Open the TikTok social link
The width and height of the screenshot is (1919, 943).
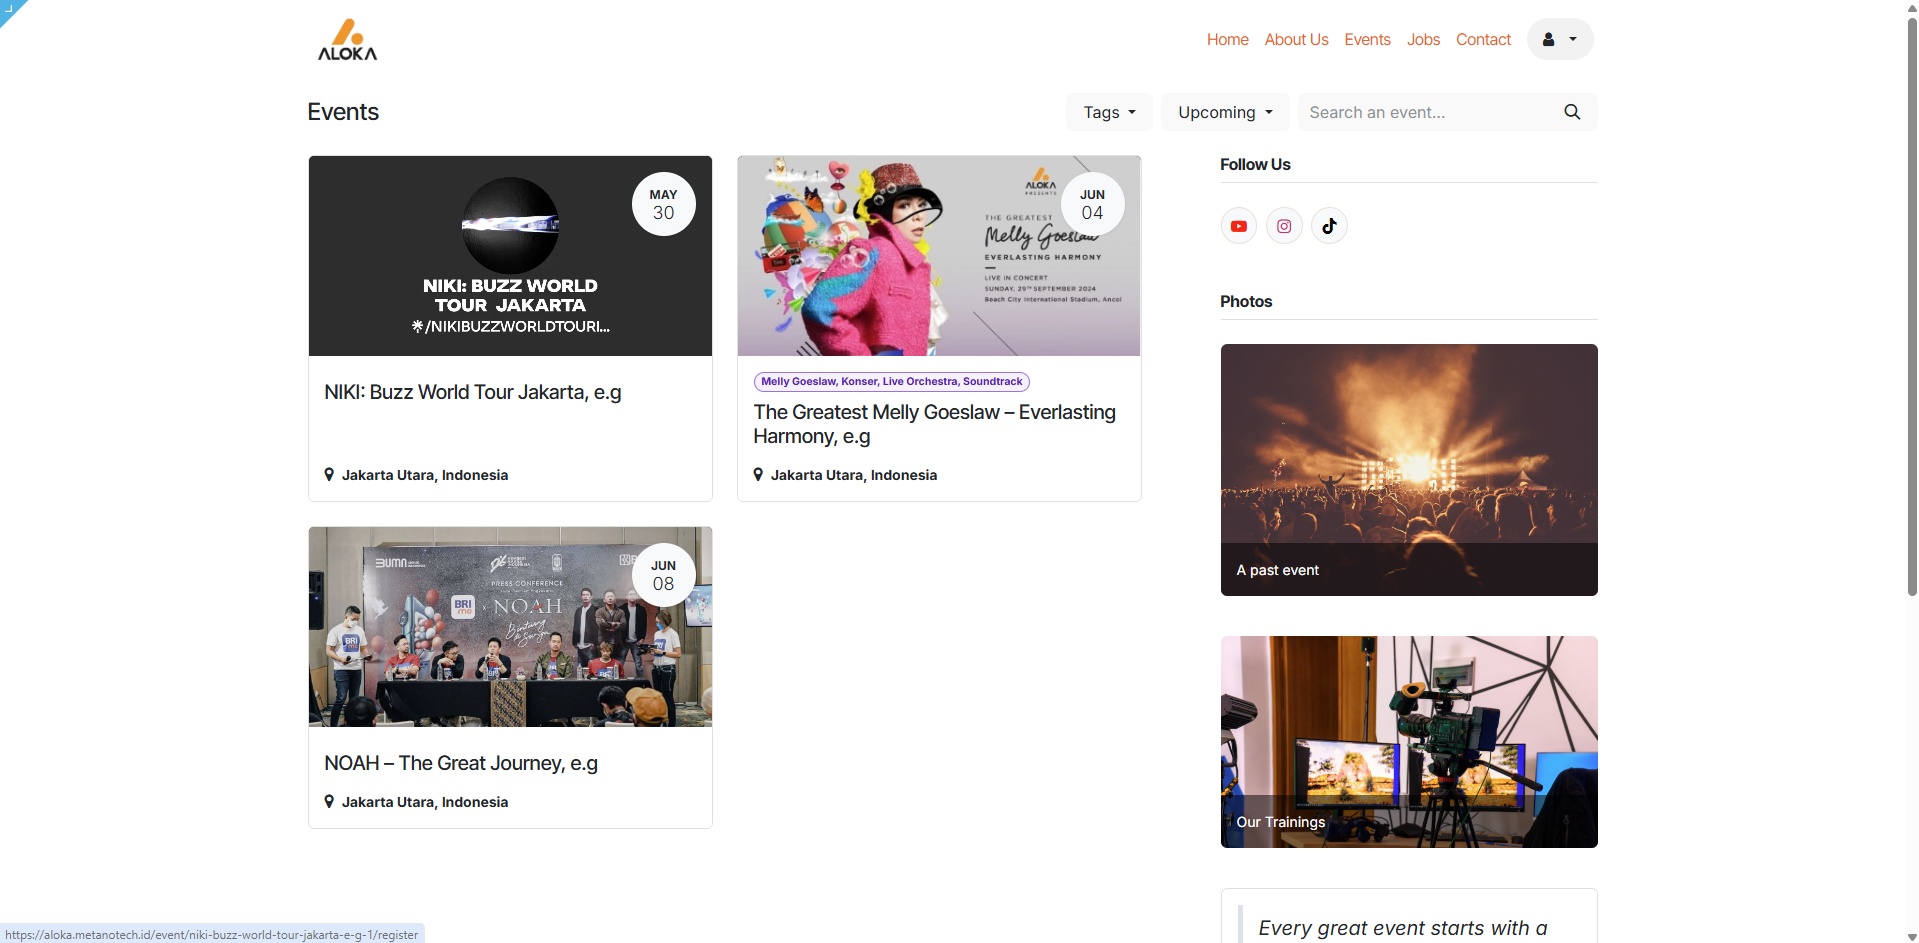click(x=1329, y=226)
